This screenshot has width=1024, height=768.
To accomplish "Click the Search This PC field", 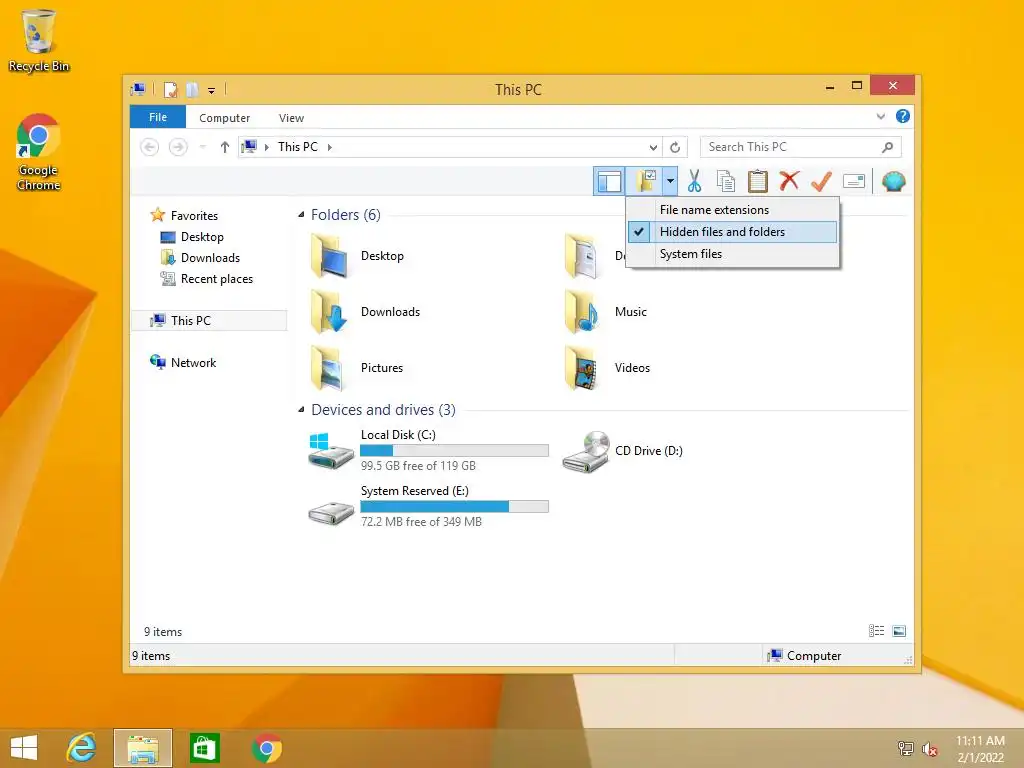I will click(x=801, y=147).
